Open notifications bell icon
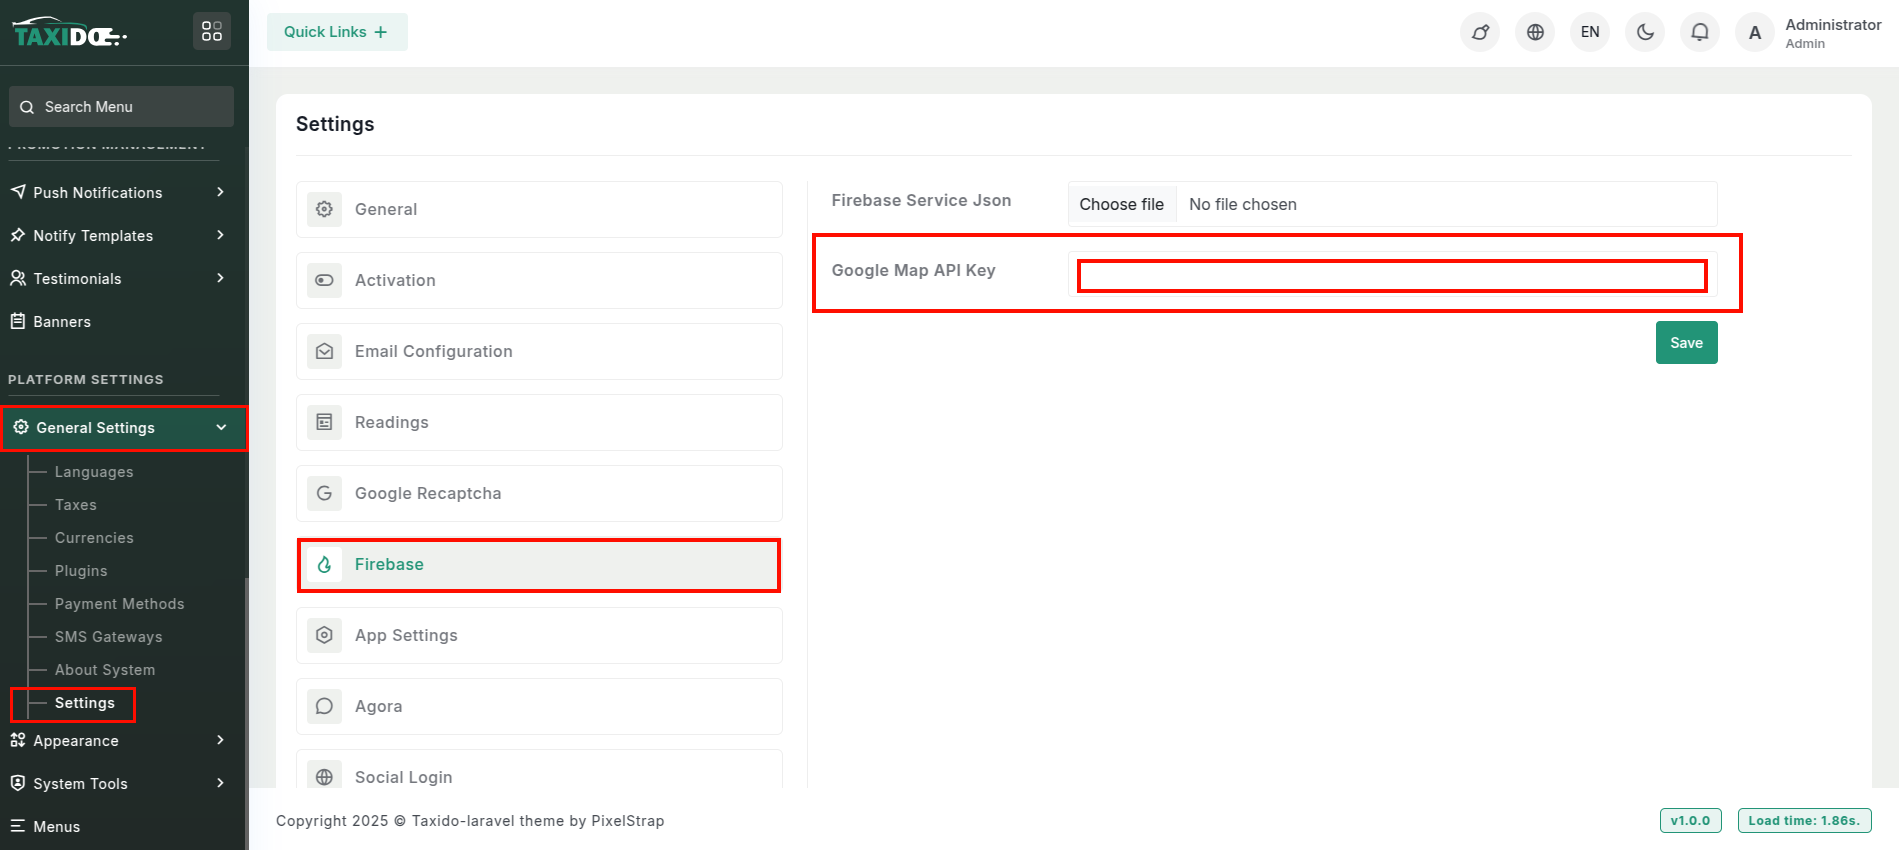The height and width of the screenshot is (850, 1899). pyautogui.click(x=1700, y=32)
